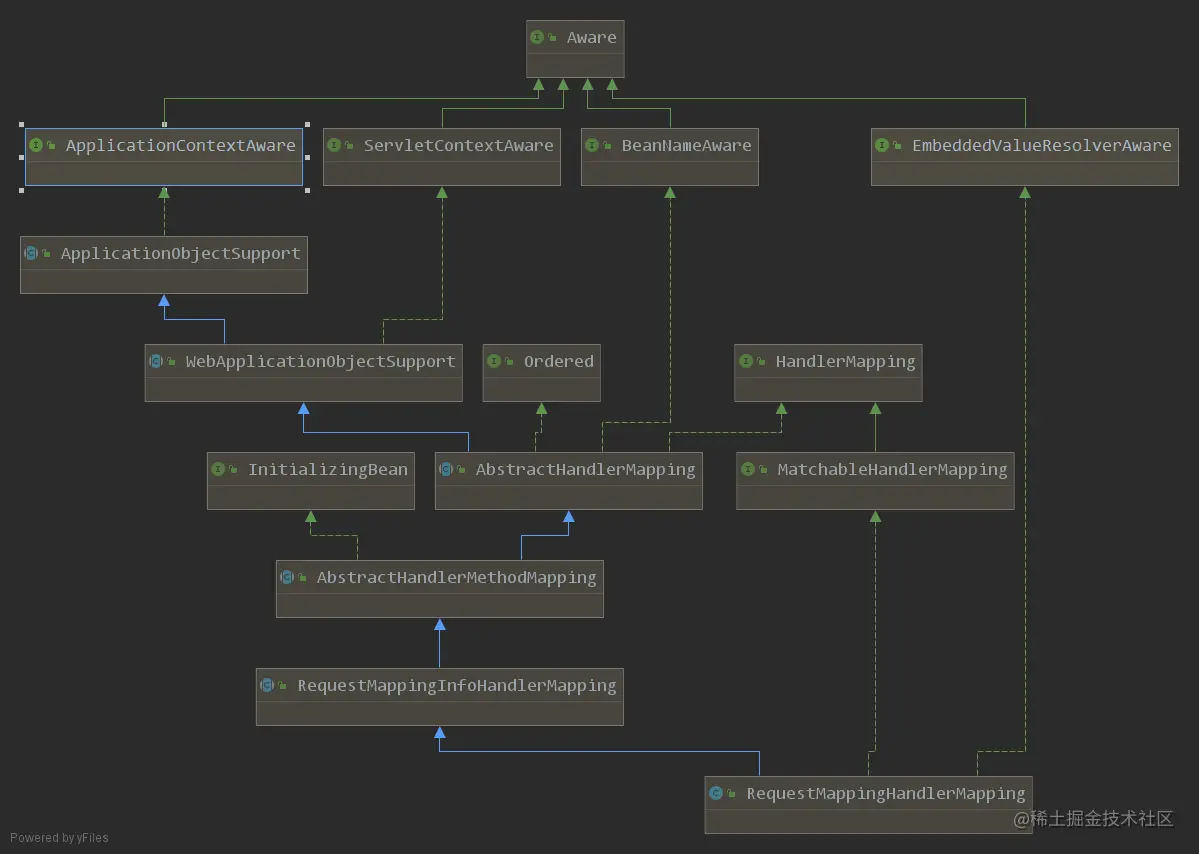
Task: Click the interface icon beside EmbeddedValueResolverAware
Action: [x=882, y=144]
